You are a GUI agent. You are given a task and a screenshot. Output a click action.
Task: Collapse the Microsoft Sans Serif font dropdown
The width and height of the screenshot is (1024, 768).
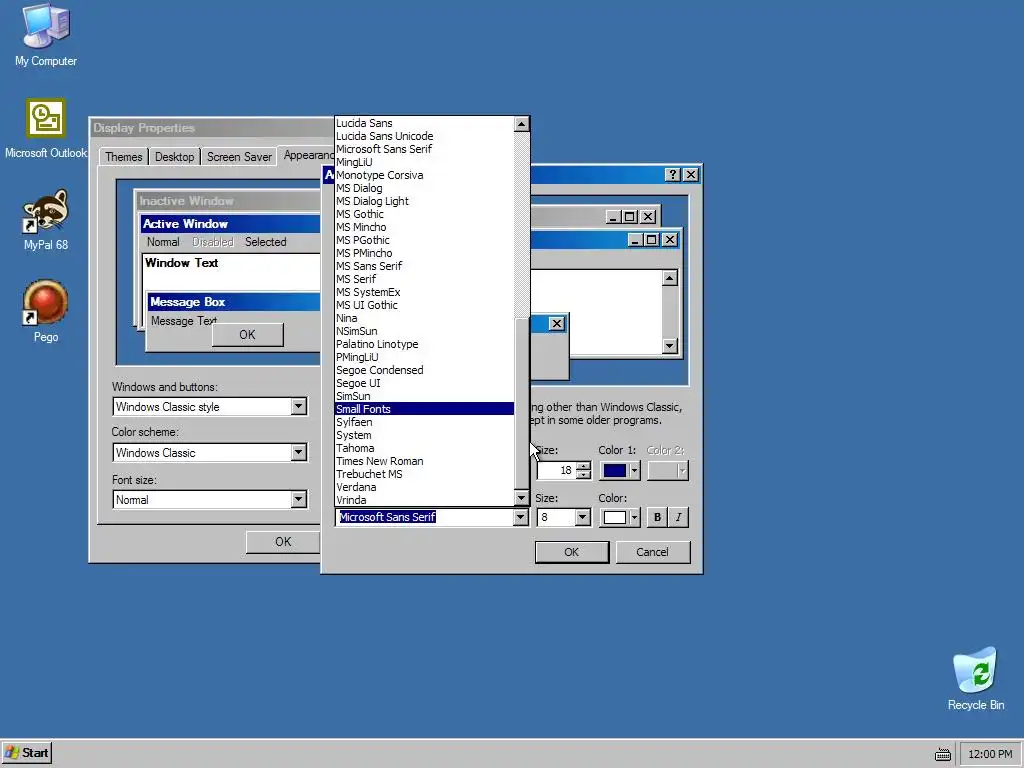point(520,517)
